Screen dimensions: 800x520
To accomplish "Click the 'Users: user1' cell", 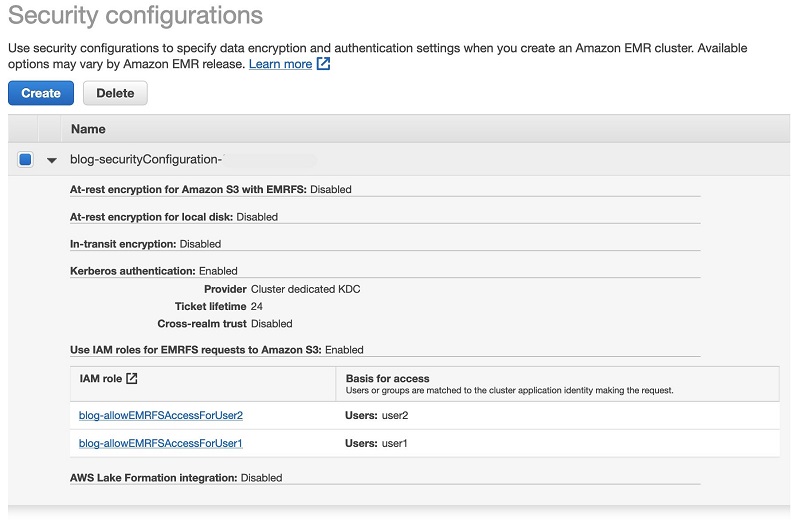I will [376, 443].
